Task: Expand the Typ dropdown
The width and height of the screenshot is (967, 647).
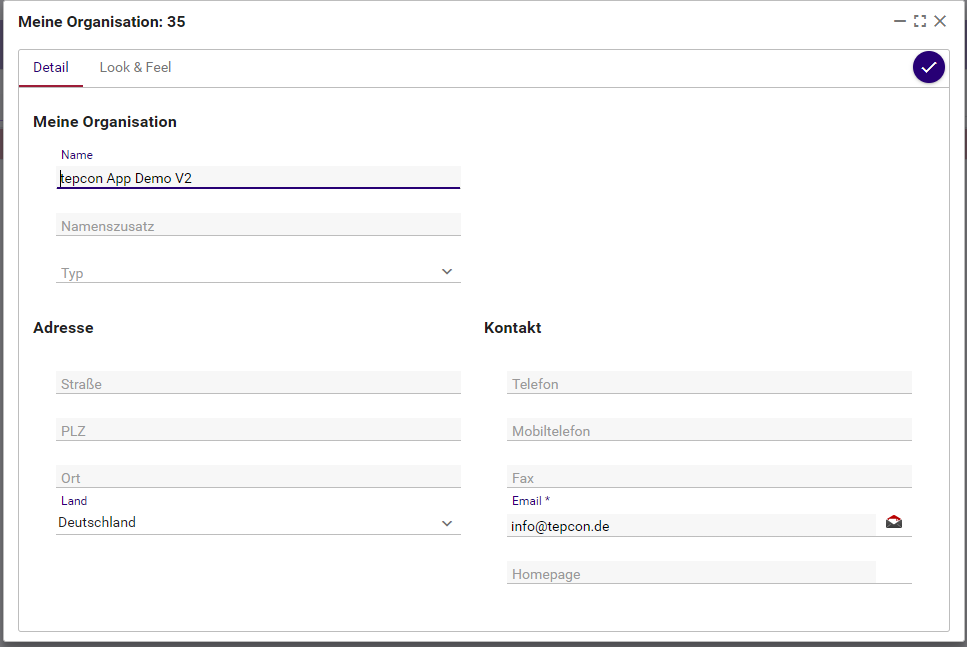Action: [x=447, y=272]
